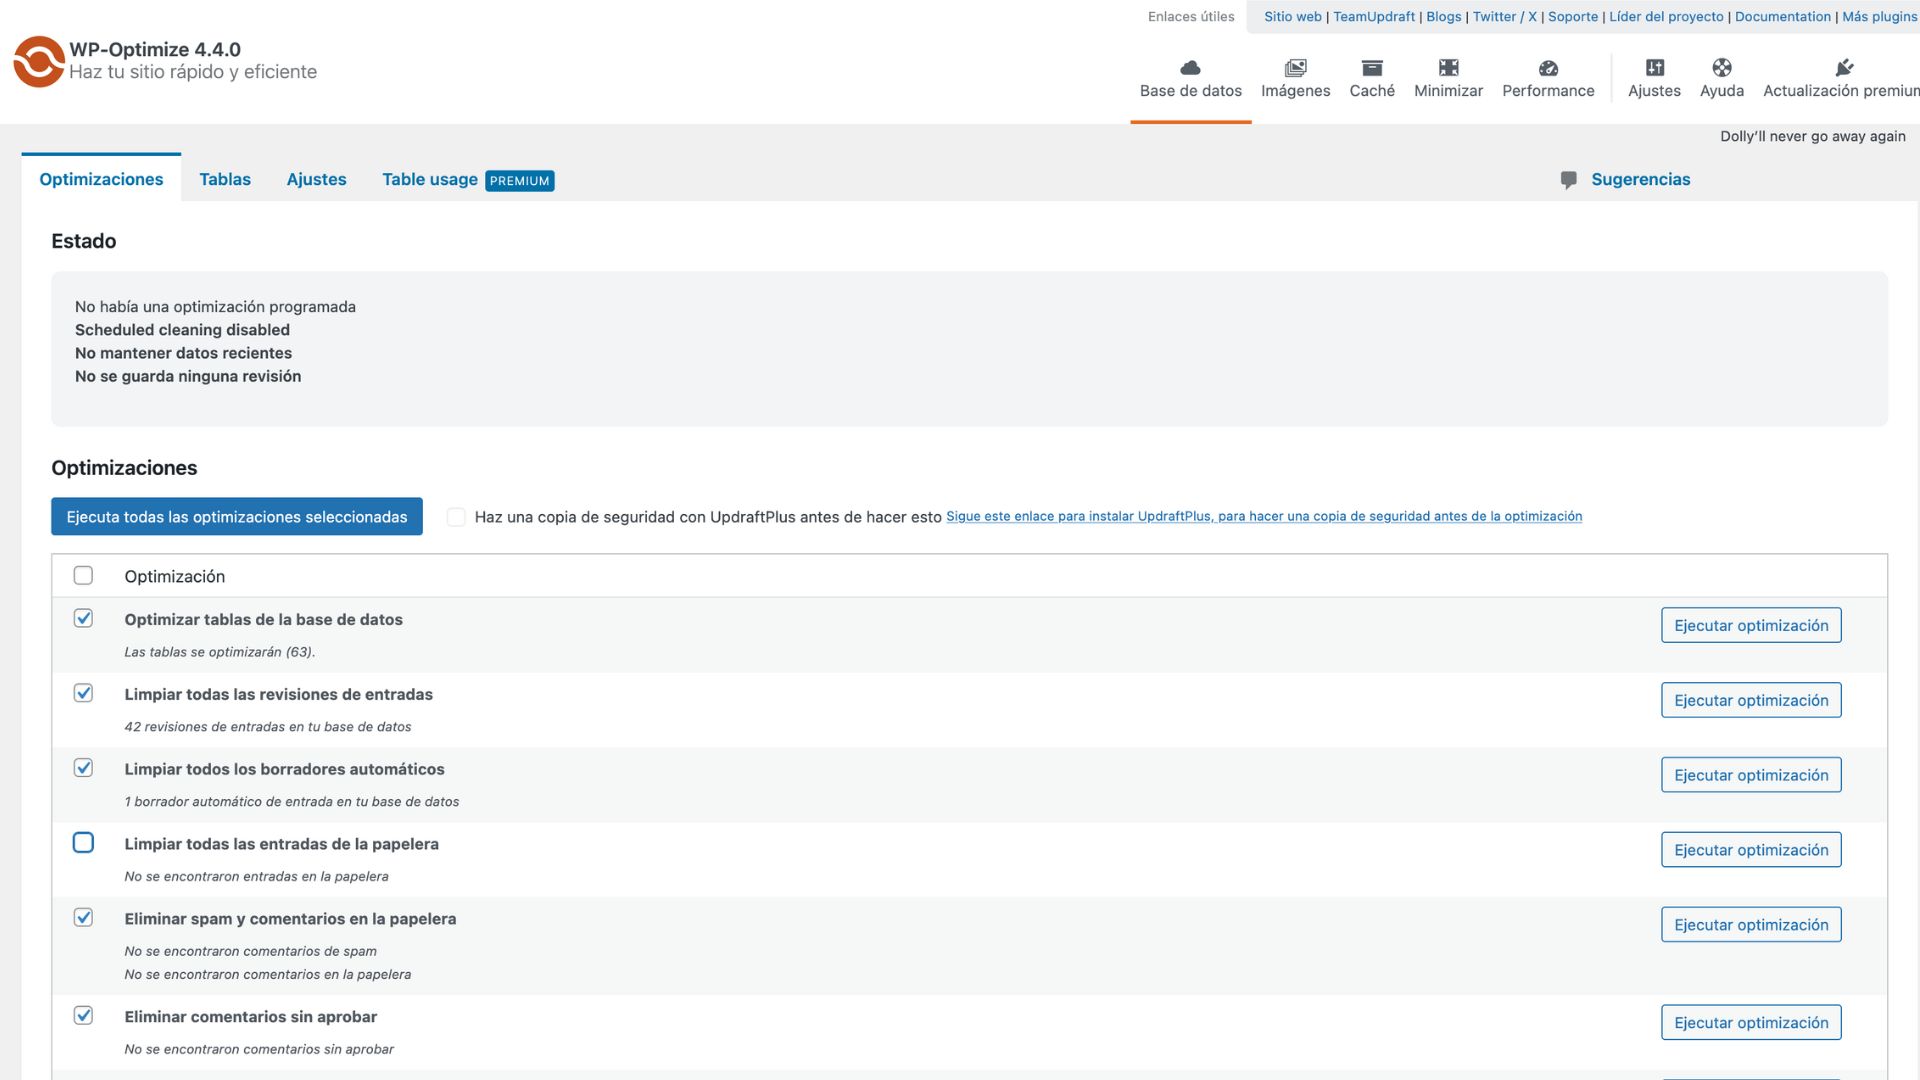Click the Sugerencias speech bubble icon
Screen dimensions: 1920x1080
pos(1568,180)
